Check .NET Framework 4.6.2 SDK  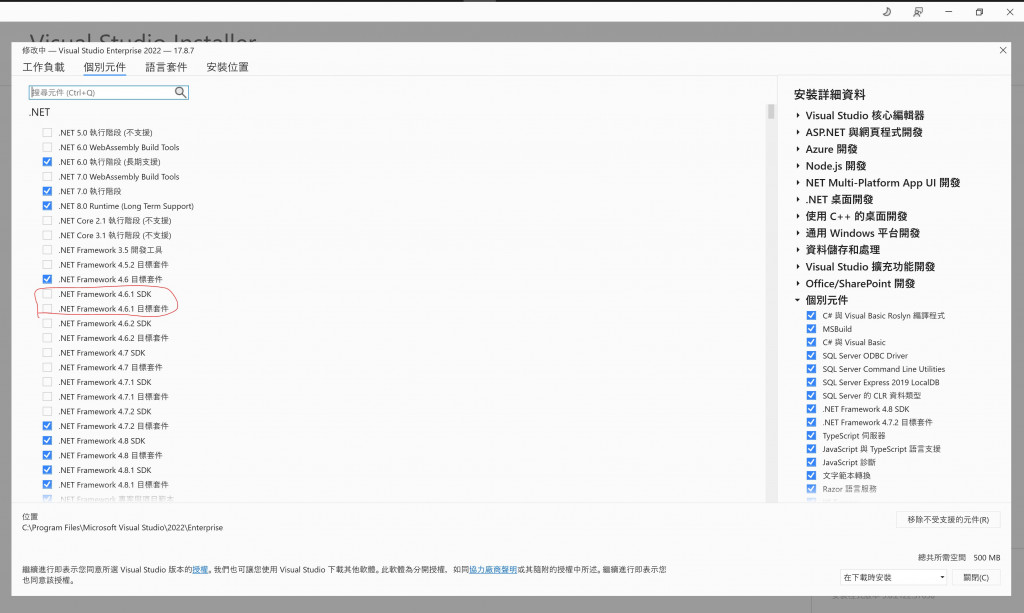[x=47, y=324]
